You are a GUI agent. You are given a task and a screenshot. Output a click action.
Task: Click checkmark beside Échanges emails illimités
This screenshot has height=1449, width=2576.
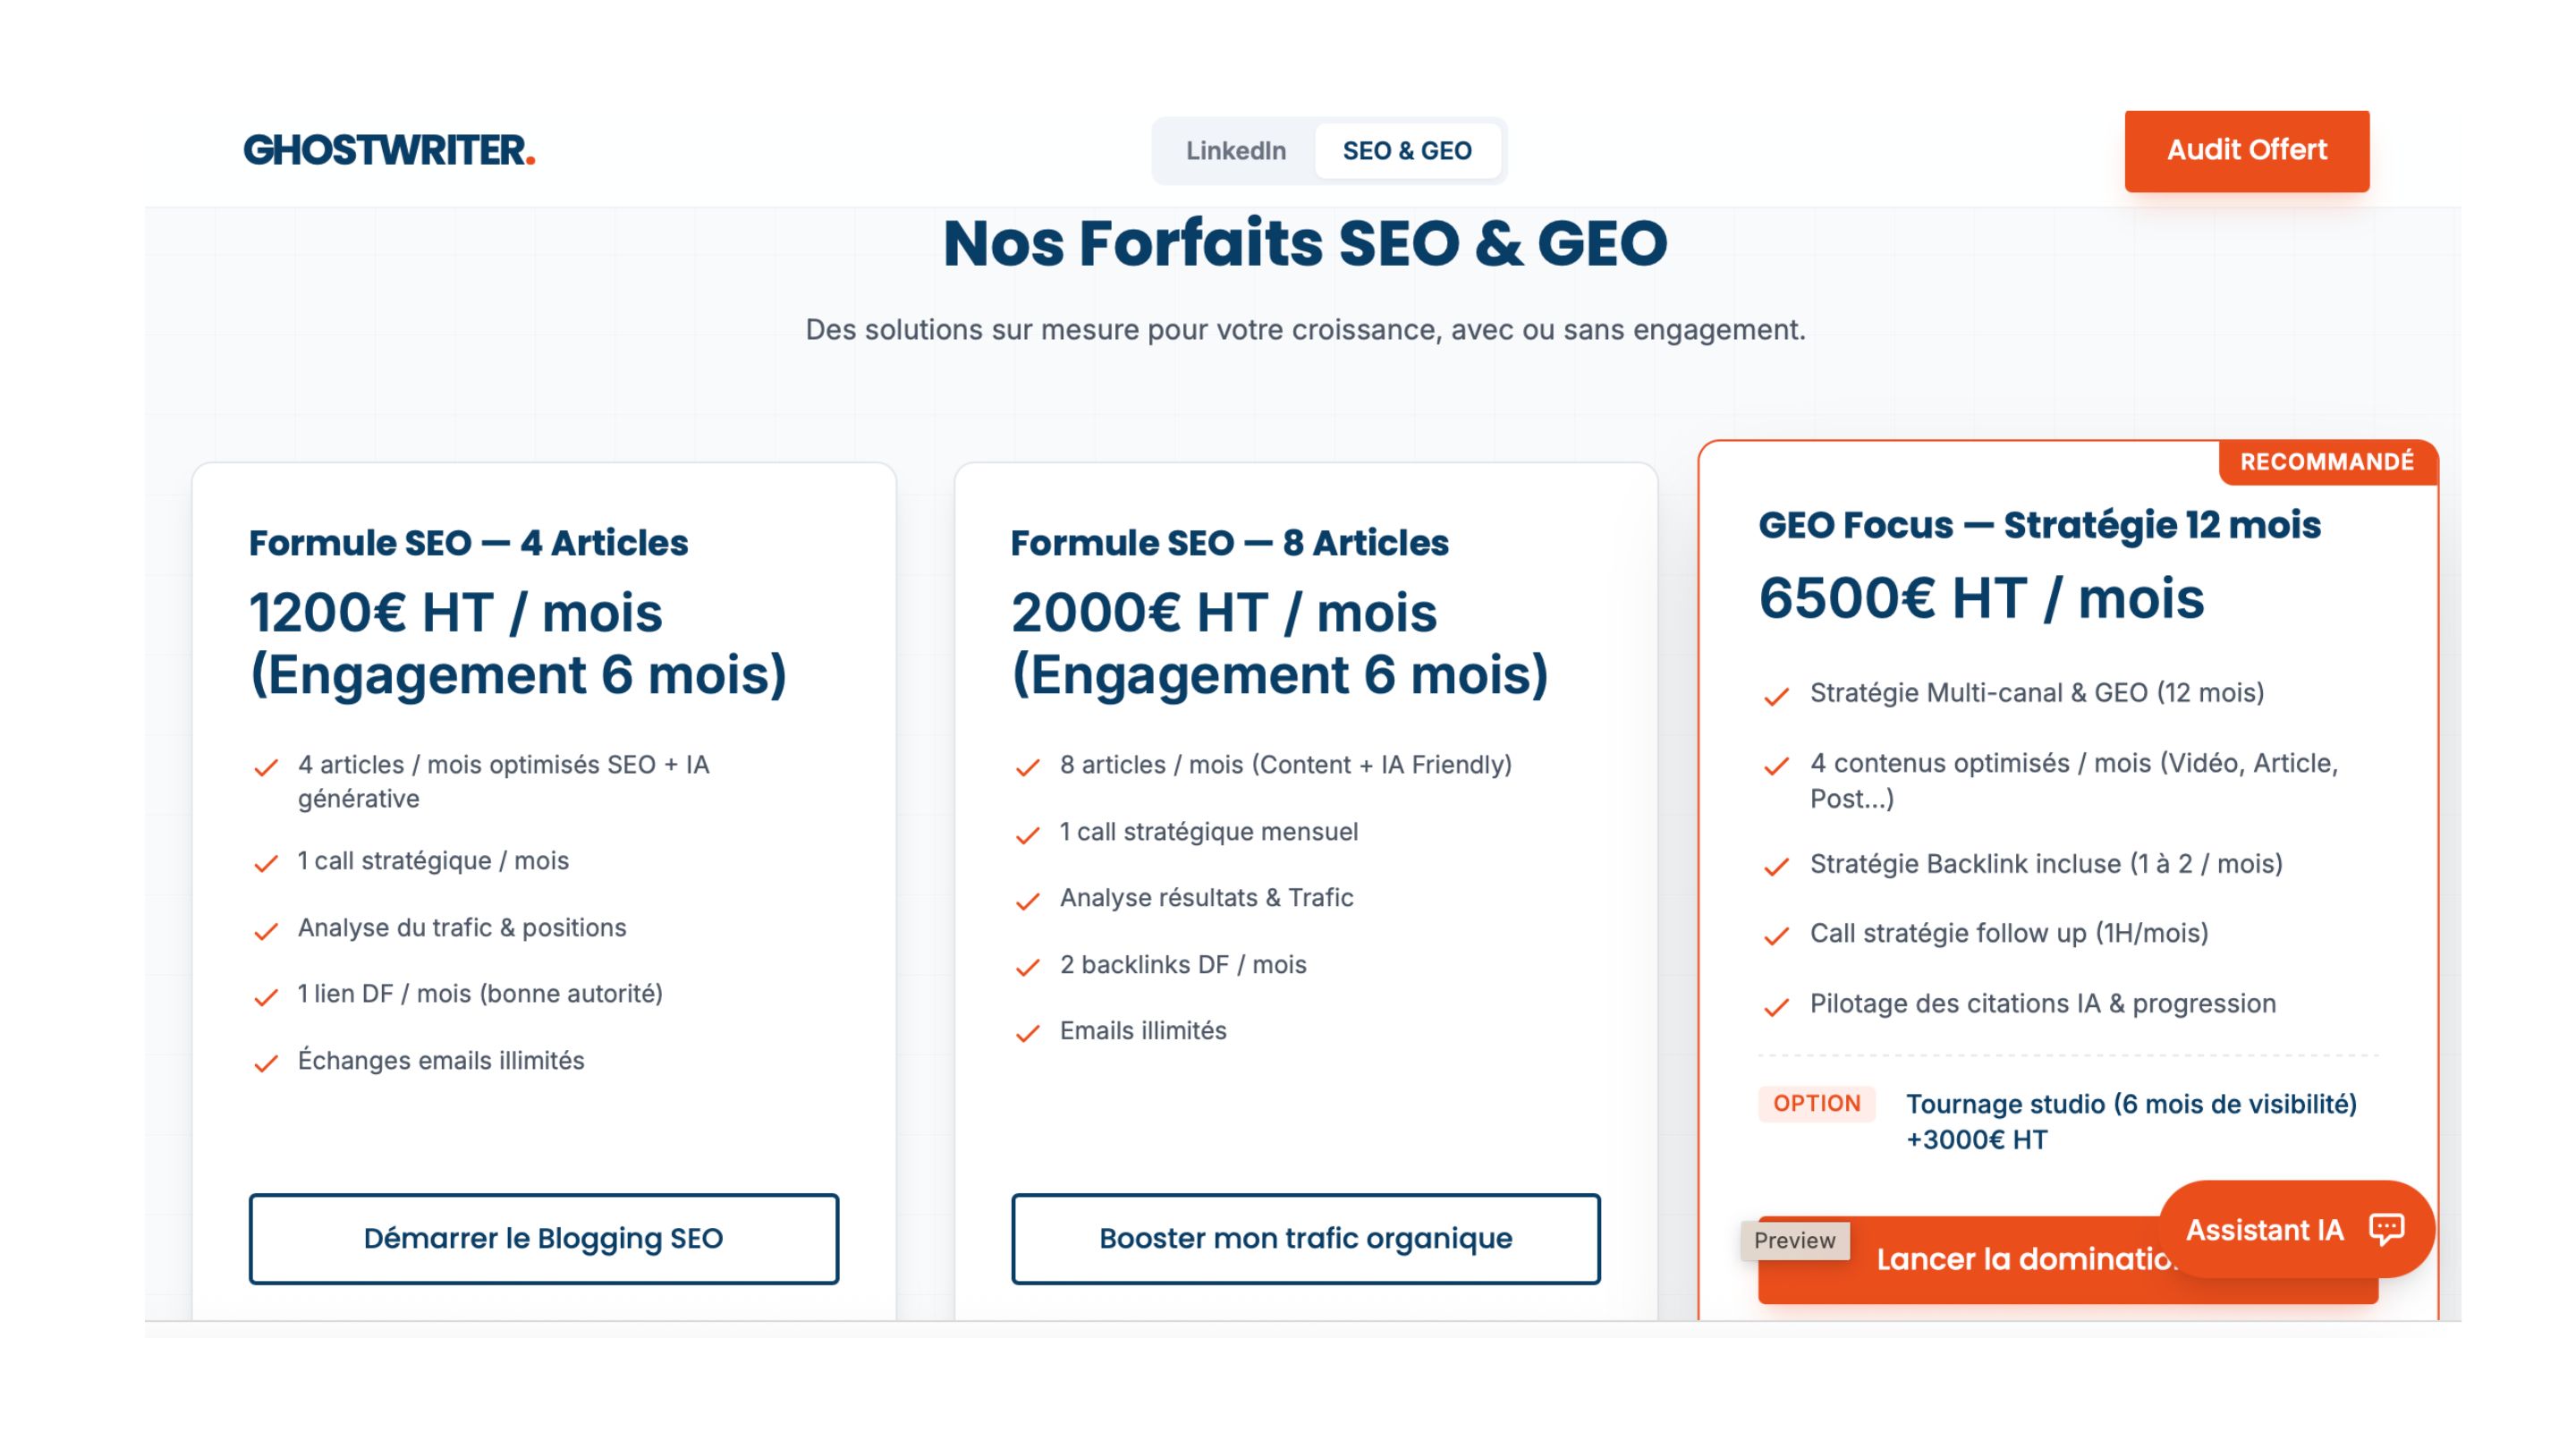(x=266, y=1063)
